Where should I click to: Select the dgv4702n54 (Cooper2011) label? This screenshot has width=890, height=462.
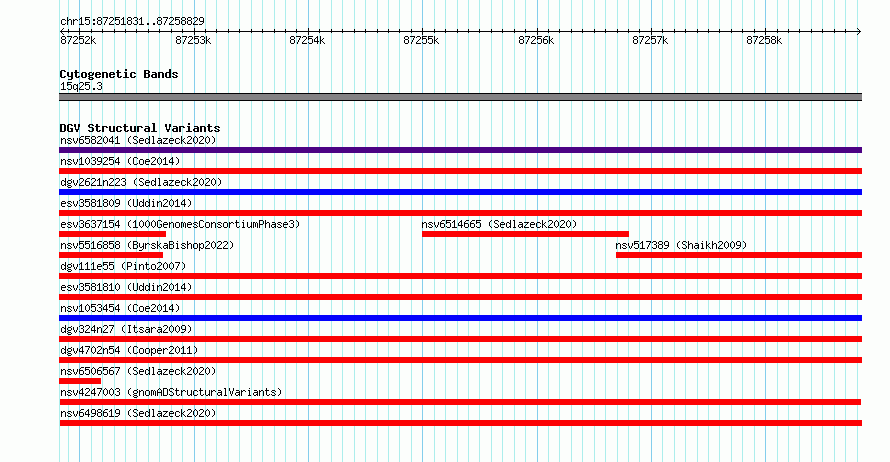129,350
